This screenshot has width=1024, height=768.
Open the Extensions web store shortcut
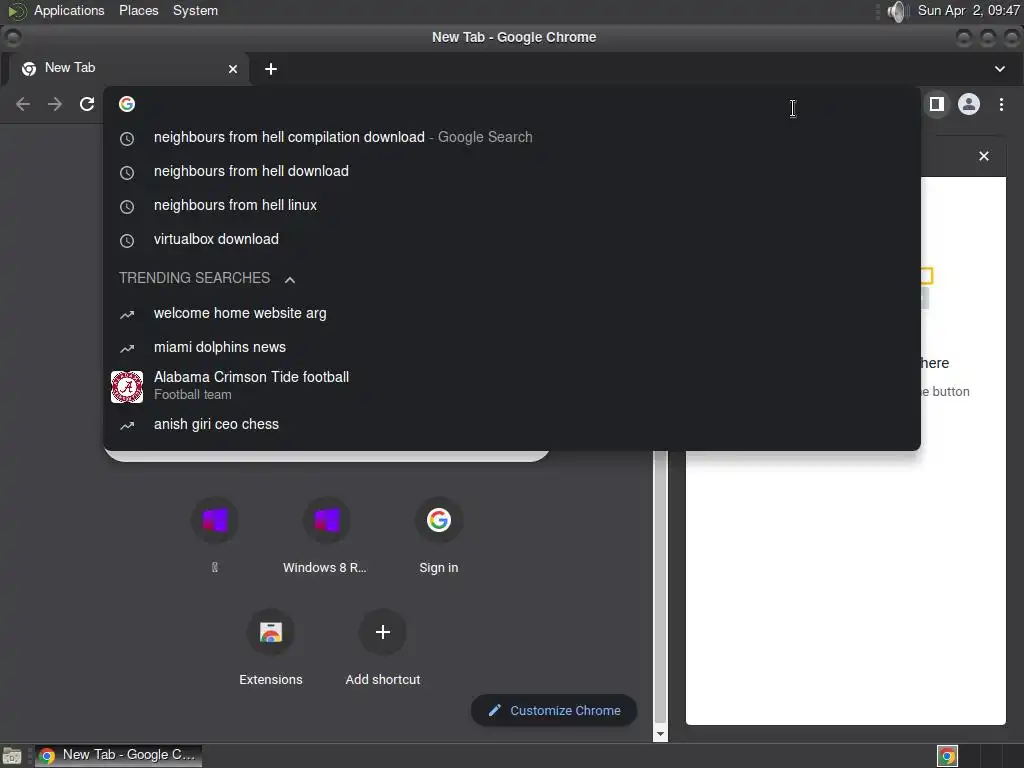click(270, 632)
